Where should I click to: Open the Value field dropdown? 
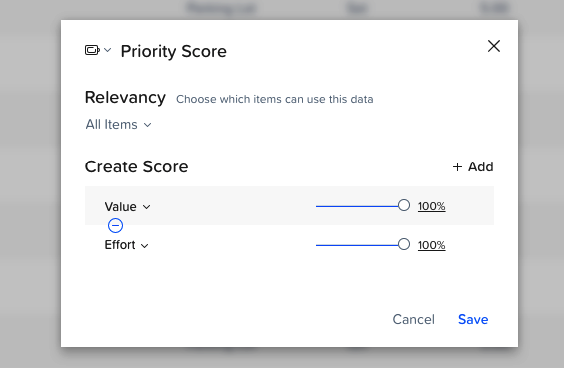(x=128, y=207)
